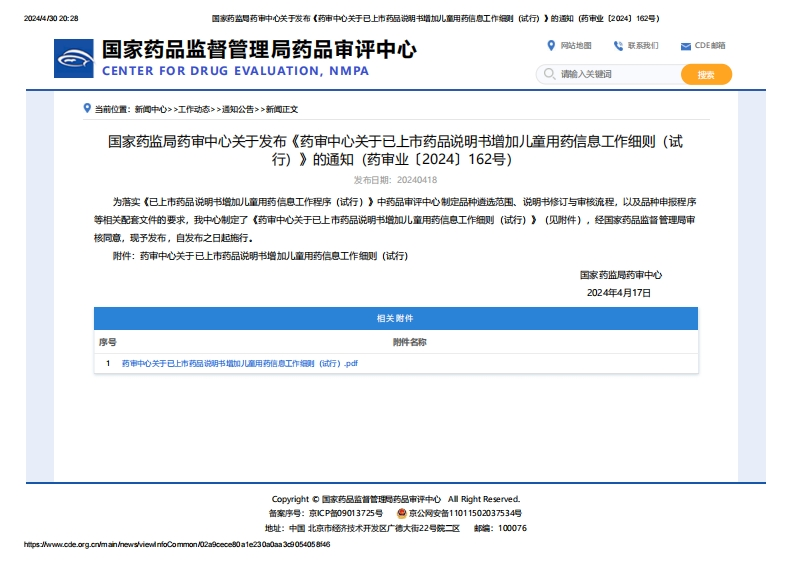Screen dimensions: 793x561
Task: Open CDE邮箱 link
Action: tap(710, 46)
